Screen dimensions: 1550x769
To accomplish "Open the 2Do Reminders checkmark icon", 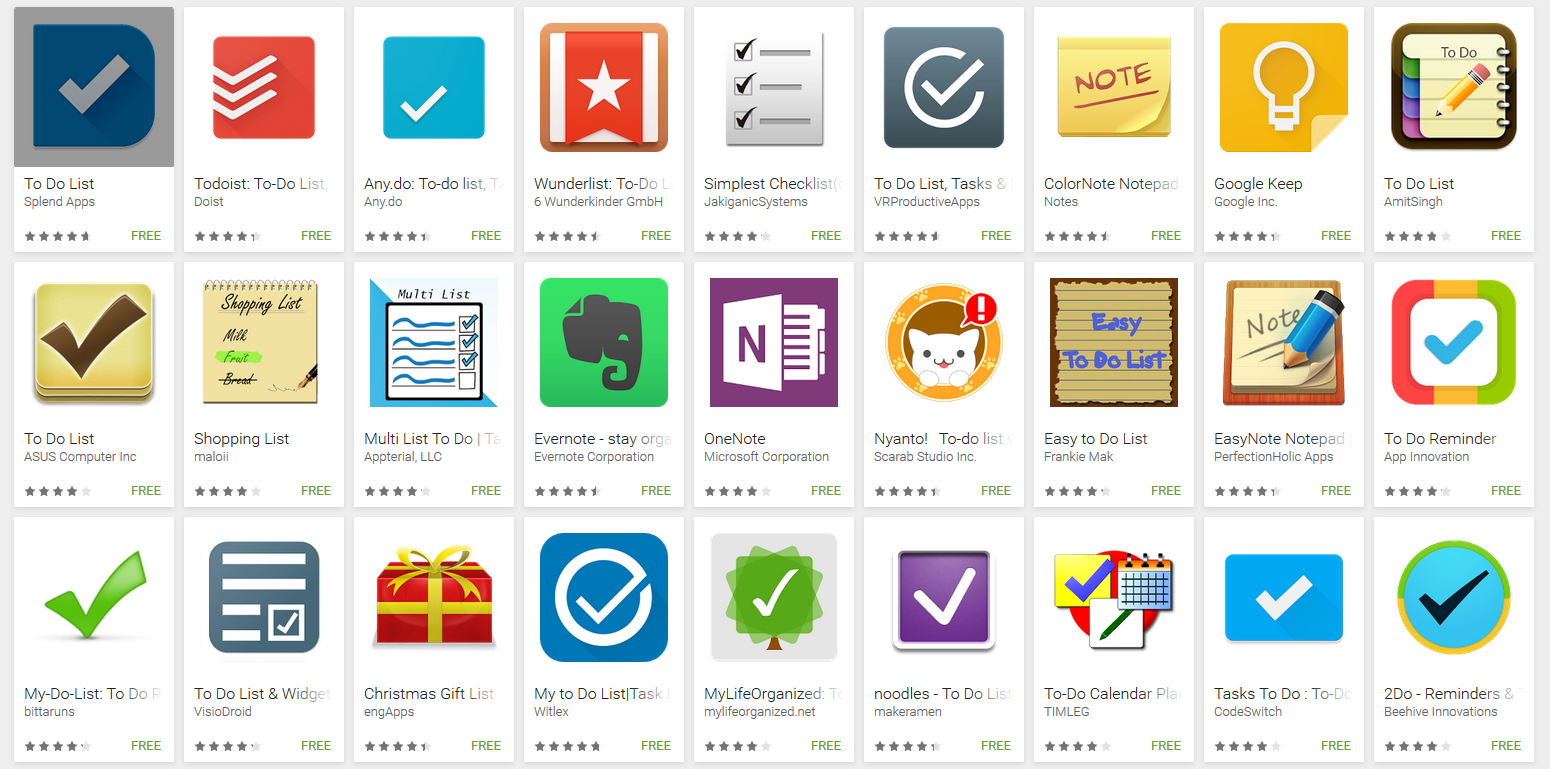I will click(1454, 597).
